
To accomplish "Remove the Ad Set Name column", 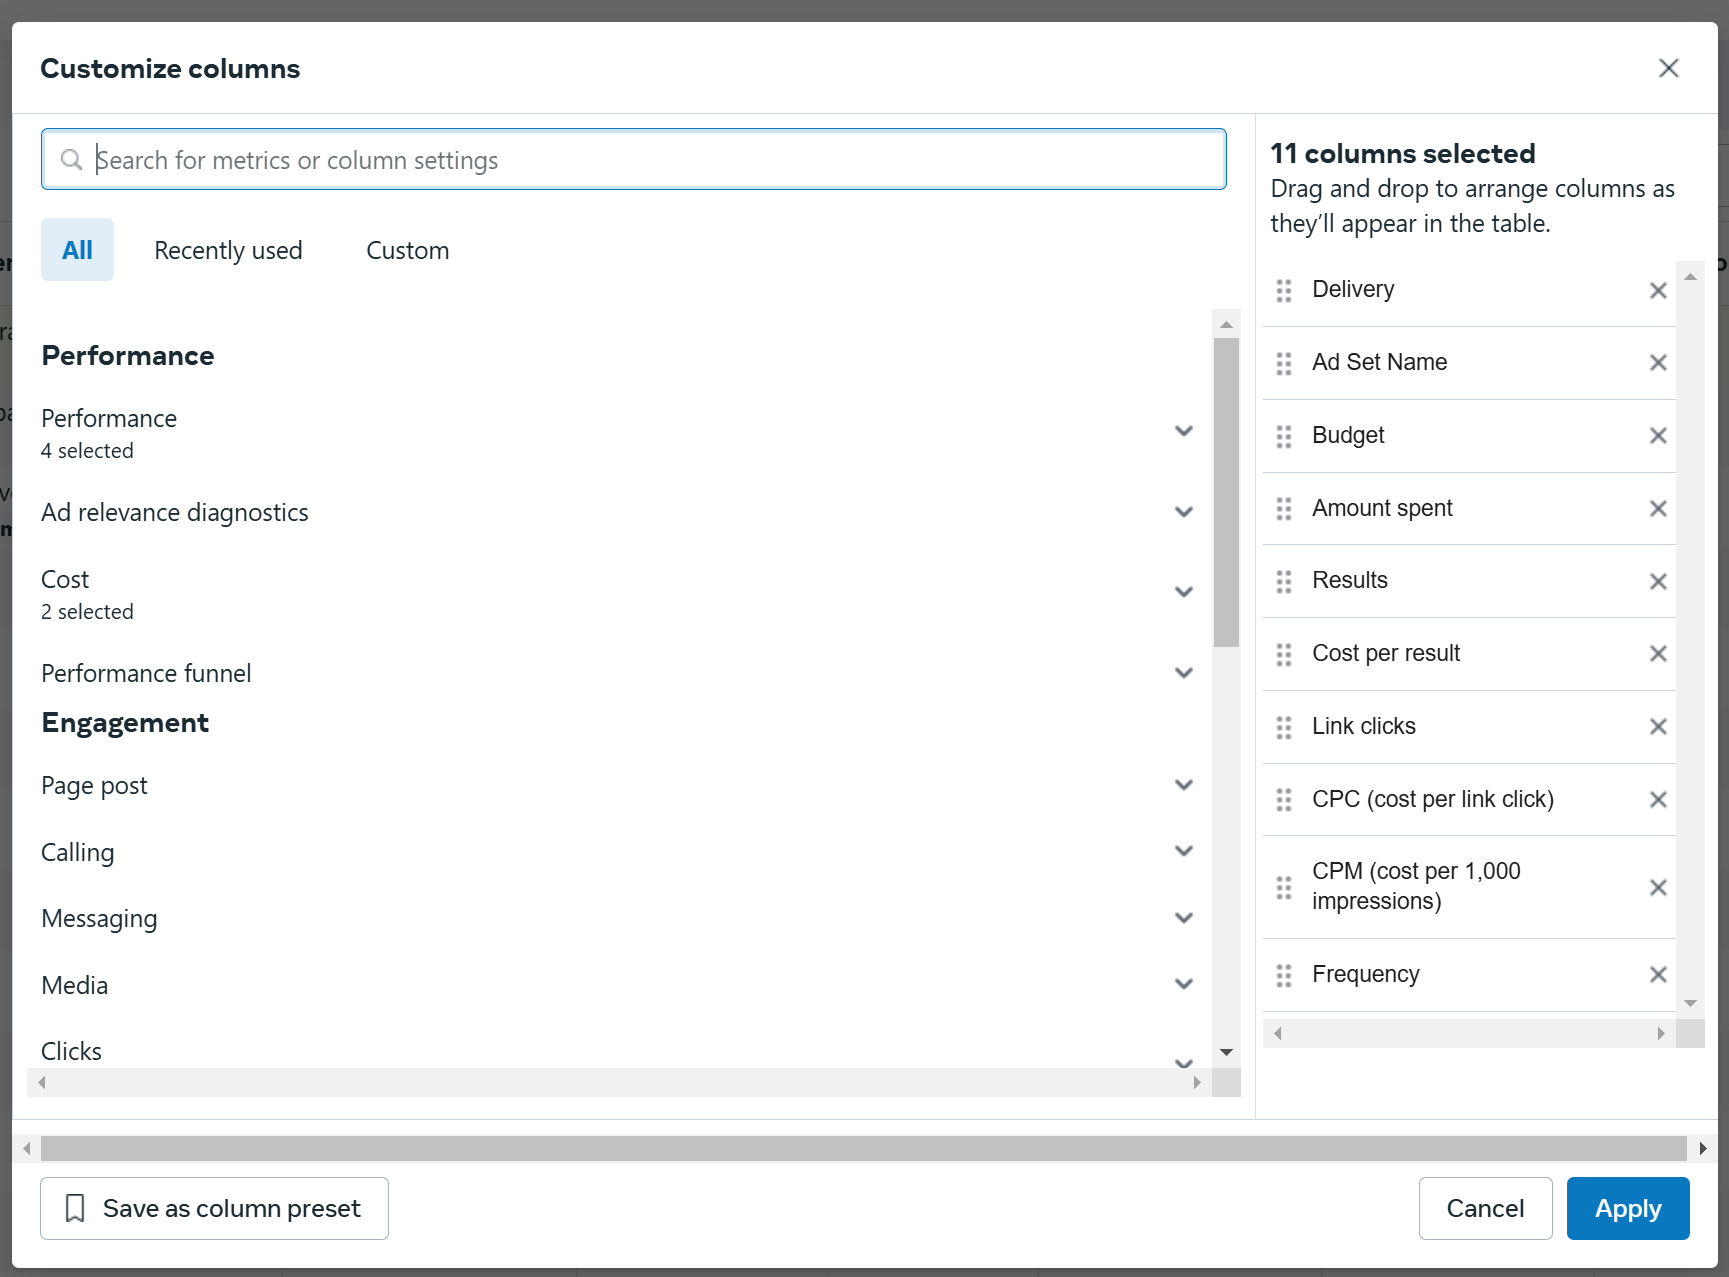I will 1658,363.
